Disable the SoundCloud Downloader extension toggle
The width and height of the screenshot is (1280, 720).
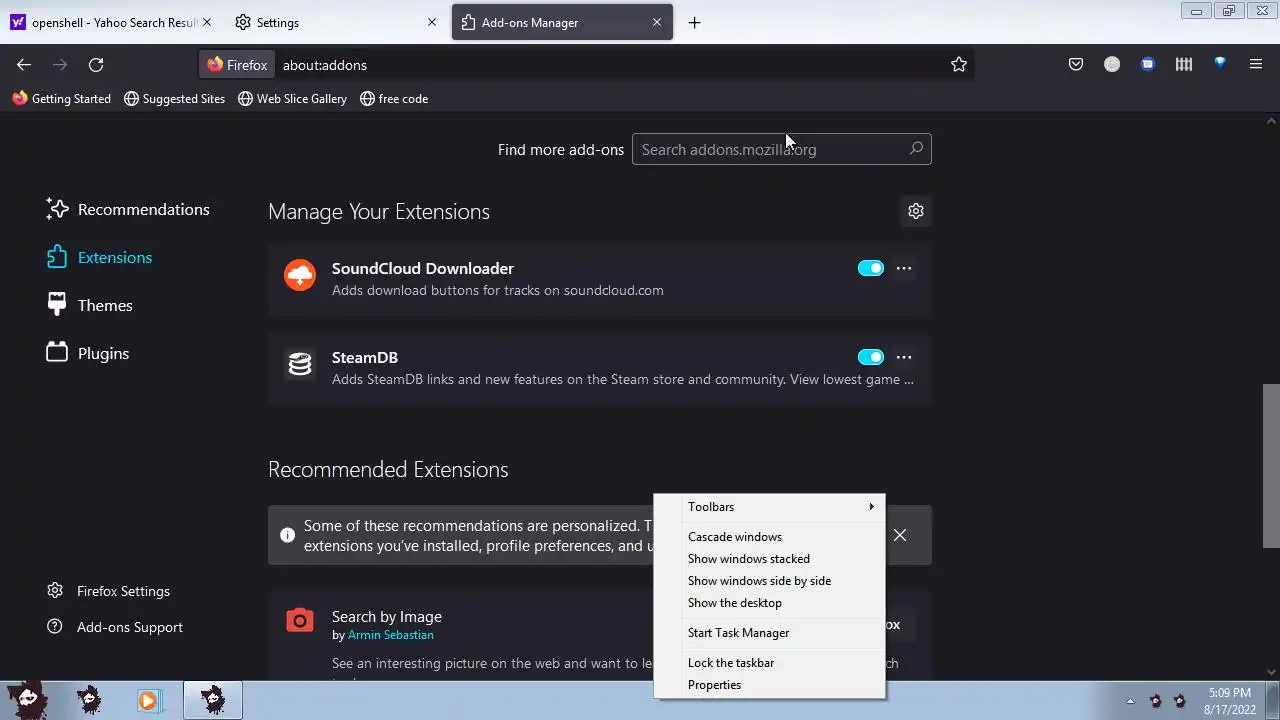tap(871, 268)
